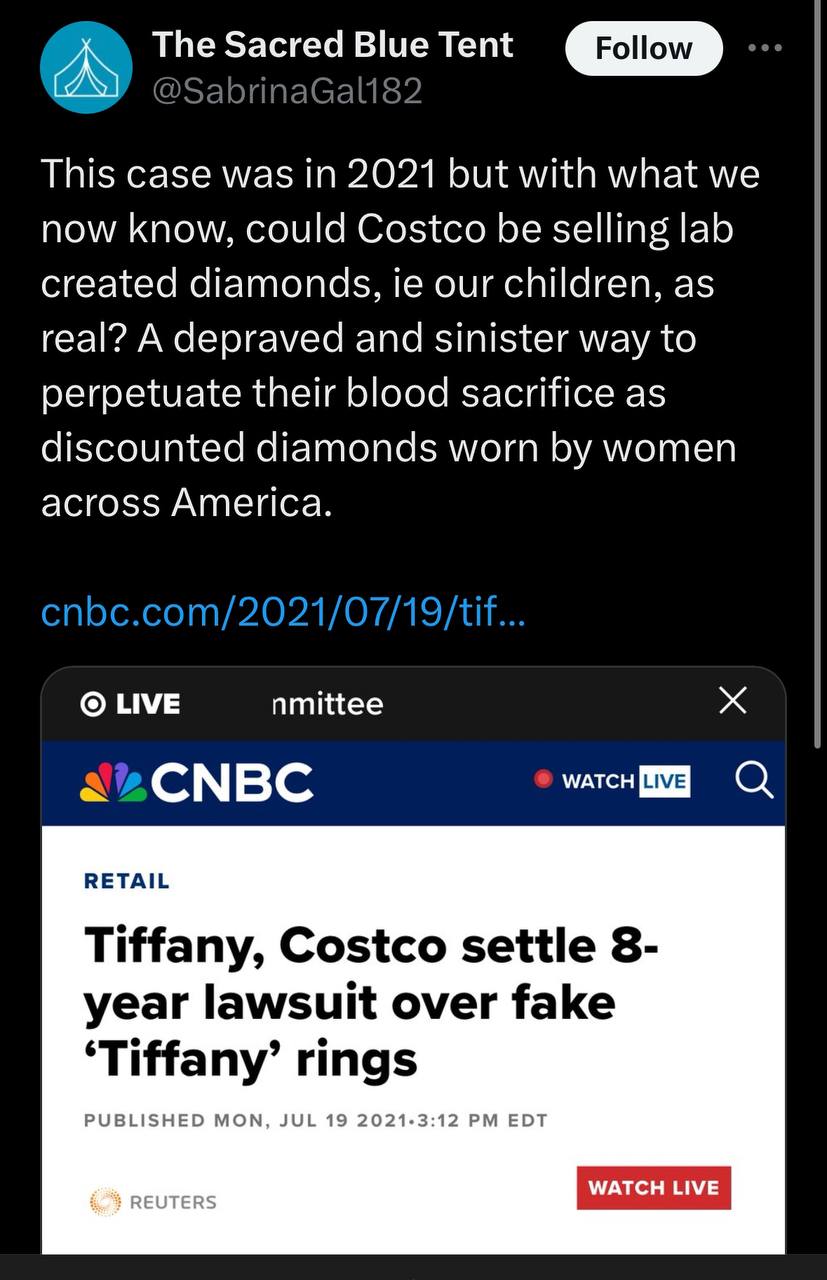Tap the LIVE indicator in the black banner

pos(131,704)
